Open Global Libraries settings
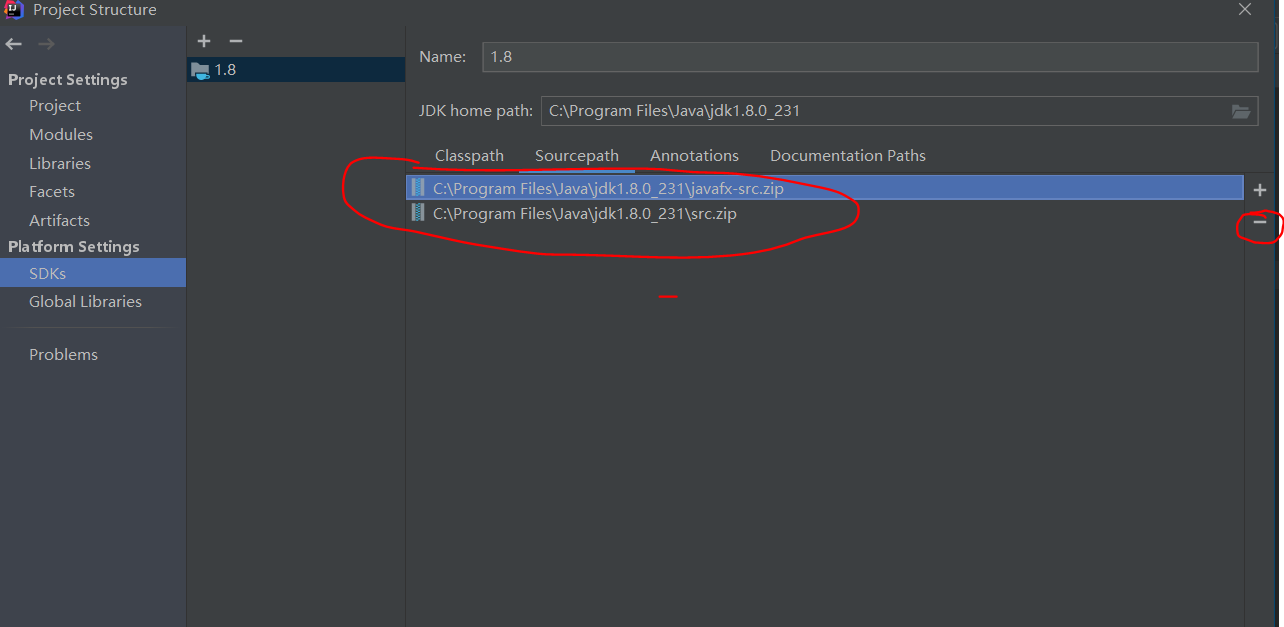 pyautogui.click(x=86, y=302)
